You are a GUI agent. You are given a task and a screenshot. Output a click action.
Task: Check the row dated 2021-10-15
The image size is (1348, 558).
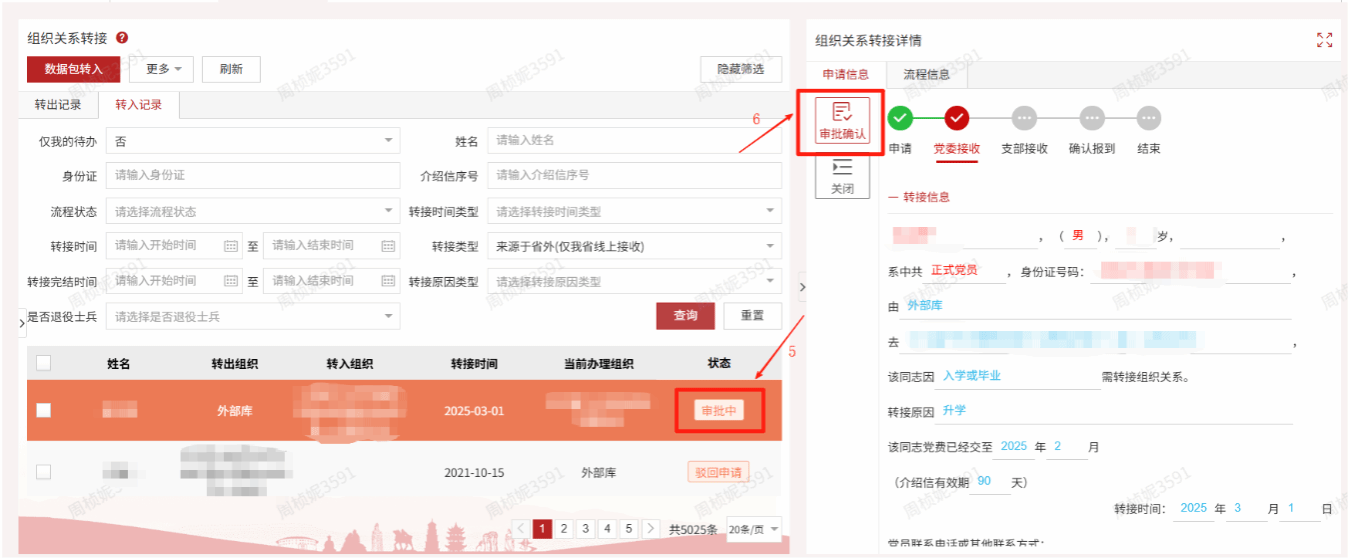pos(44,472)
